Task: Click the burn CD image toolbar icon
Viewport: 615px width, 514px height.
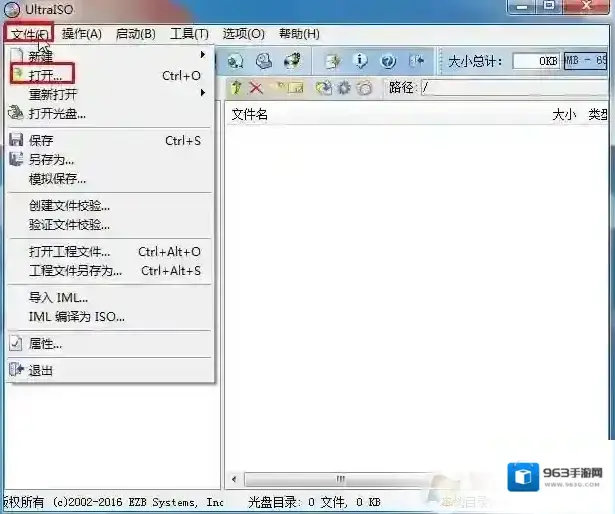Action: point(292,61)
